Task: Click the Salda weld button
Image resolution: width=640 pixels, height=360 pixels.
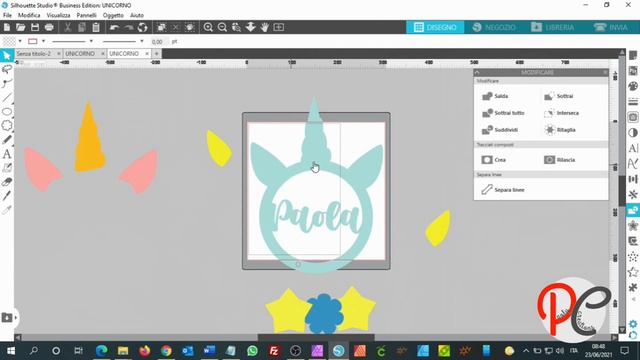Action: coord(495,96)
